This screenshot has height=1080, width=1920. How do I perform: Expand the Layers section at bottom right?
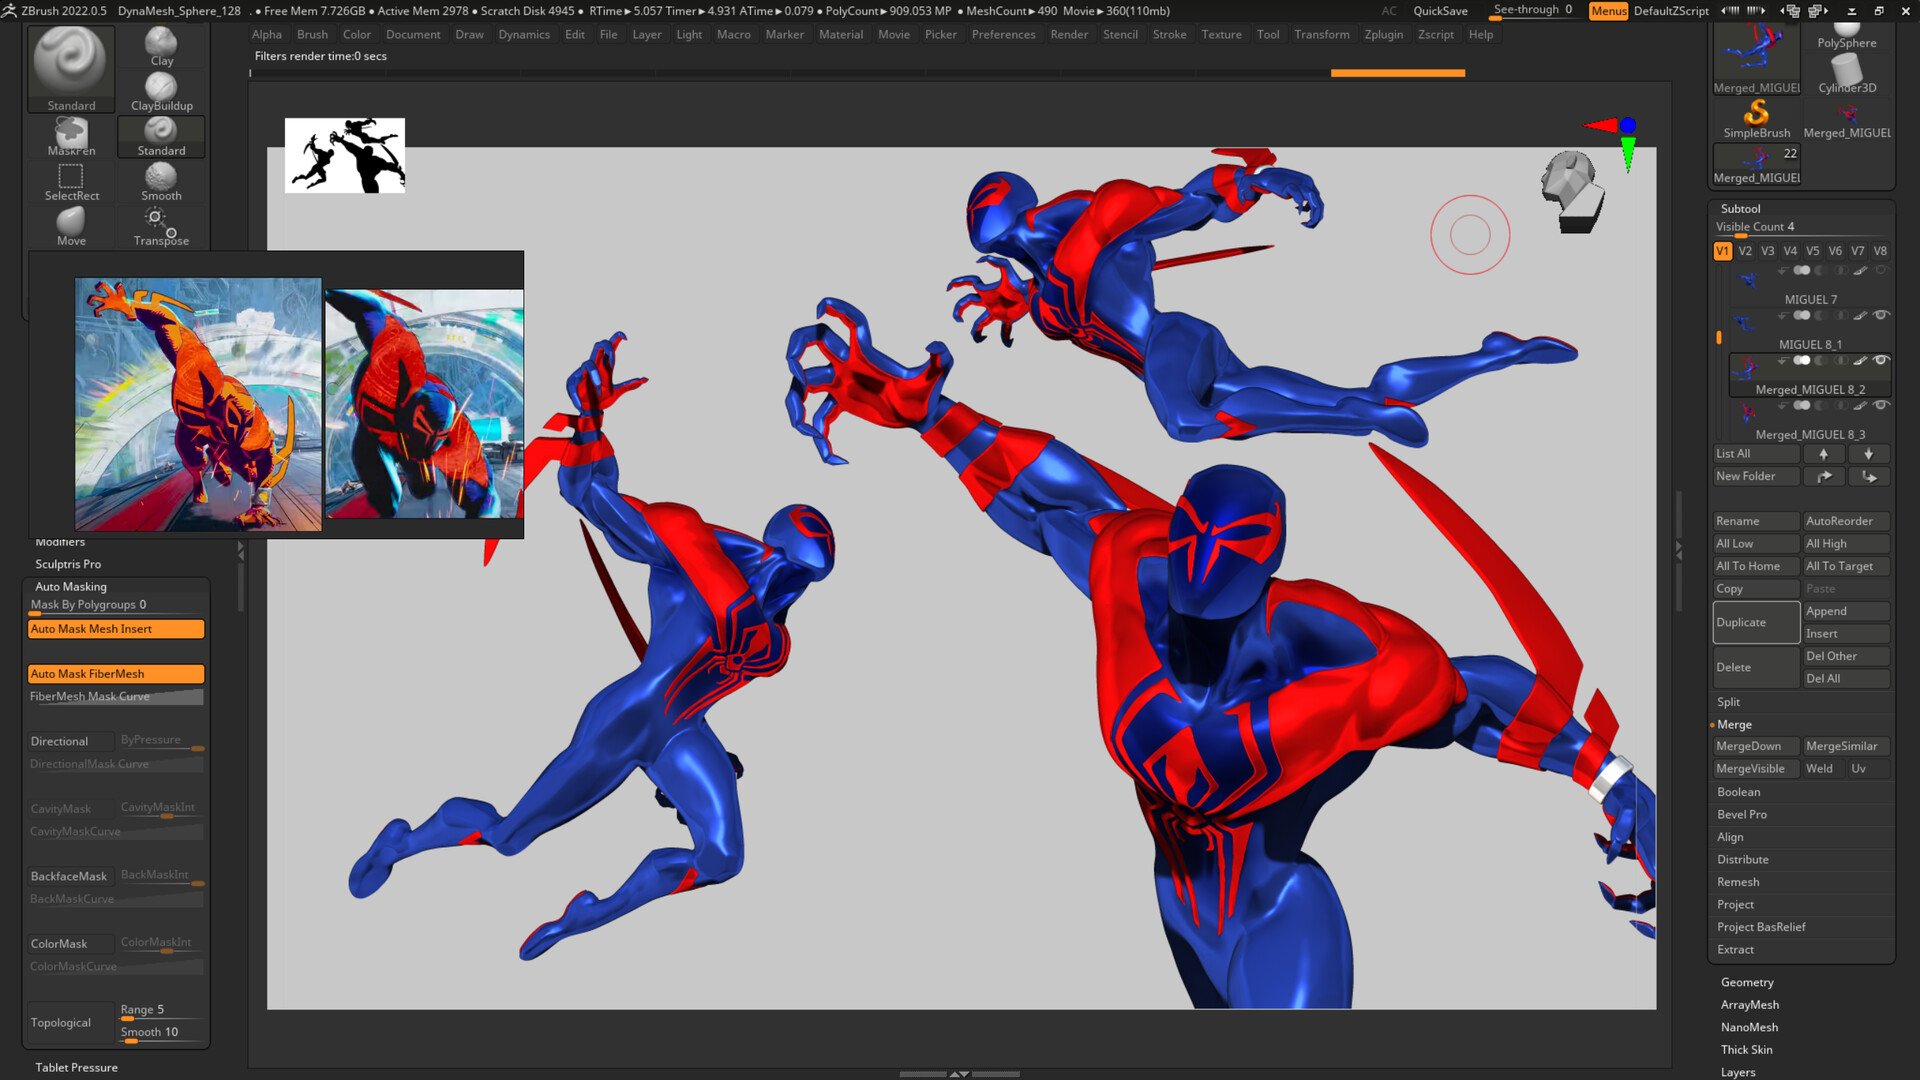[1737, 1071]
